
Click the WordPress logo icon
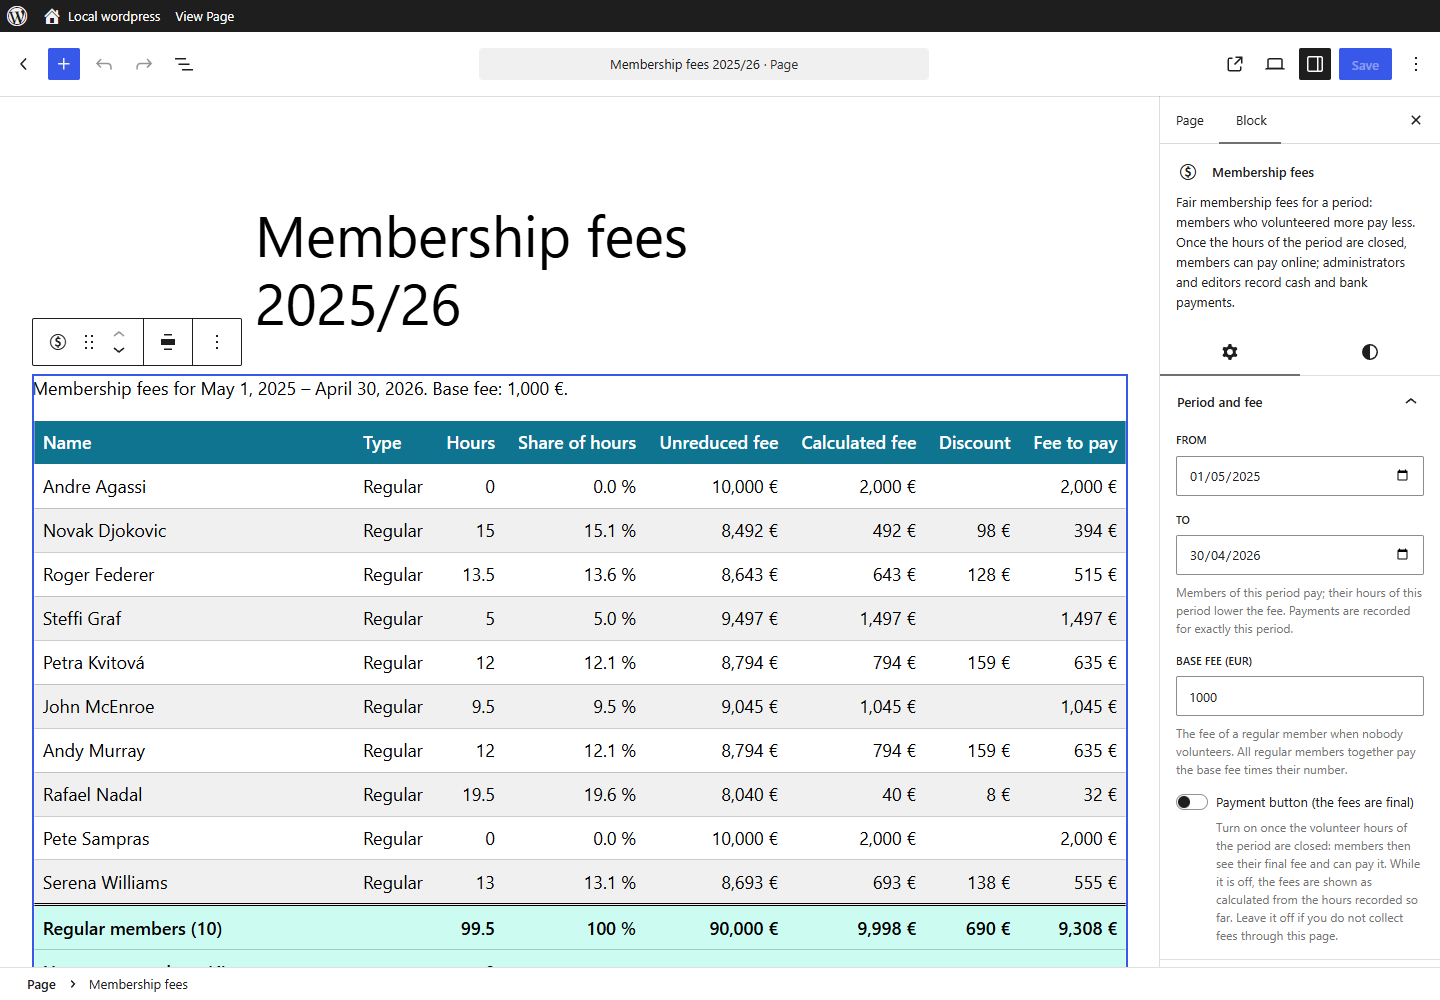17,16
